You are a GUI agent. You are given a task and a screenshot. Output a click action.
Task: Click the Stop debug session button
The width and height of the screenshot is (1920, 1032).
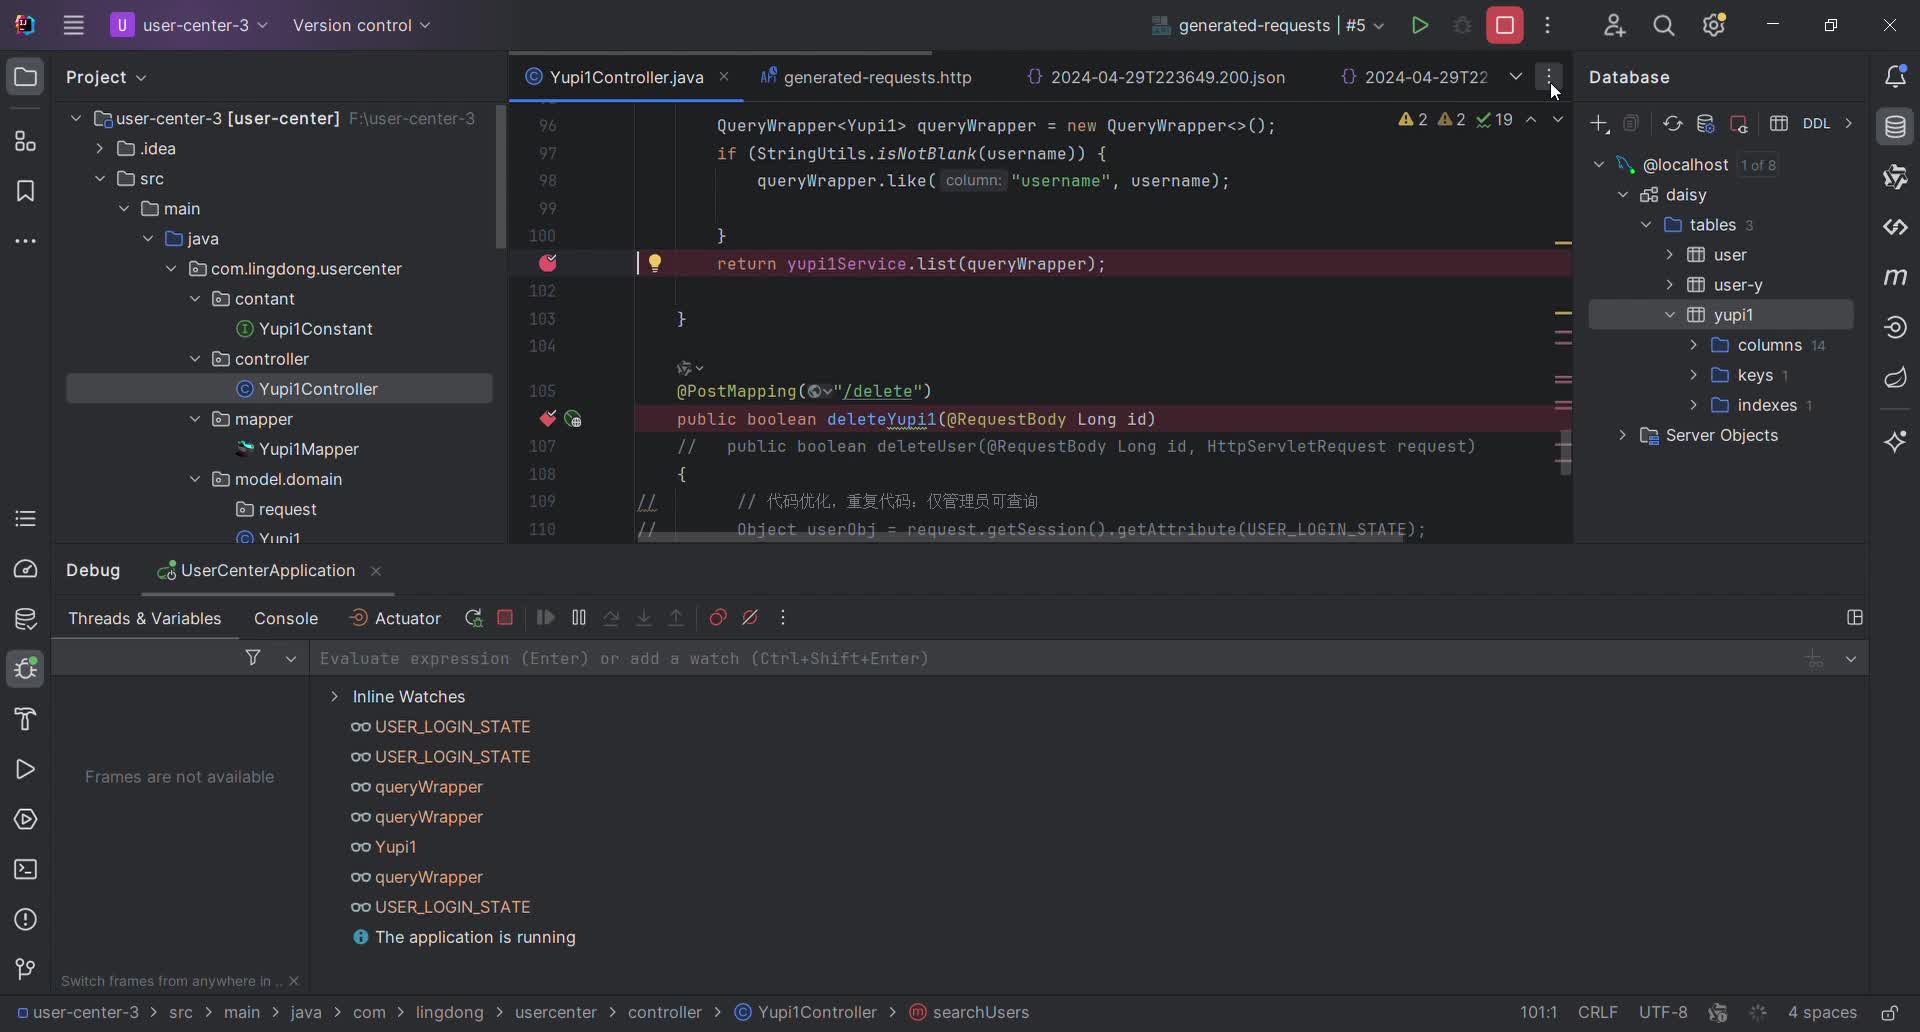coord(505,618)
